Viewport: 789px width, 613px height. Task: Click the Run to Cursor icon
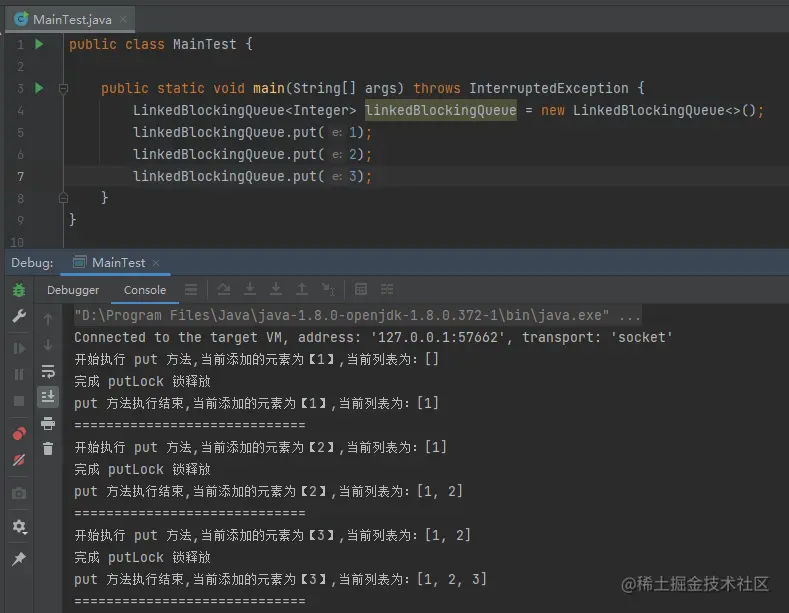click(x=328, y=289)
